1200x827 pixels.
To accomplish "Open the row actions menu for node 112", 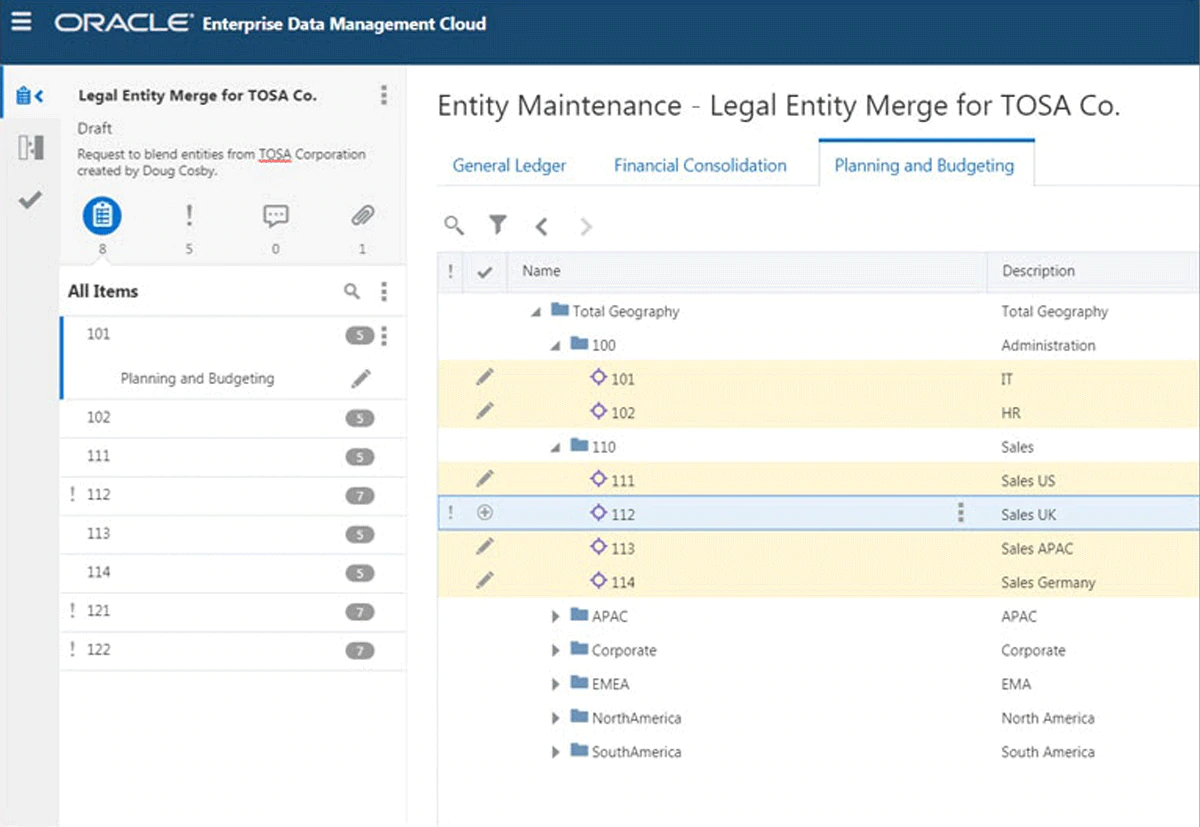I will tap(961, 513).
